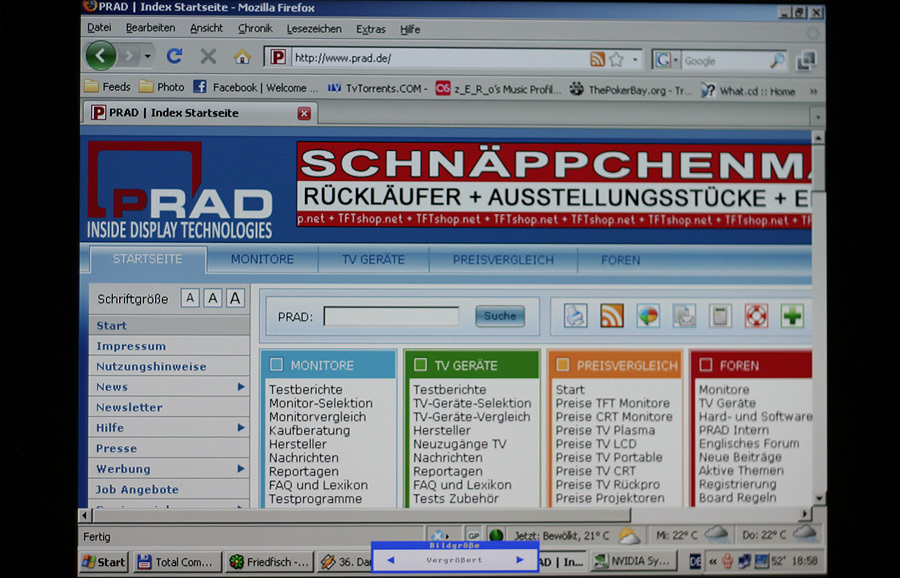The width and height of the screenshot is (900, 578).
Task: Bookmark this page with the star icon
Action: coord(616,59)
